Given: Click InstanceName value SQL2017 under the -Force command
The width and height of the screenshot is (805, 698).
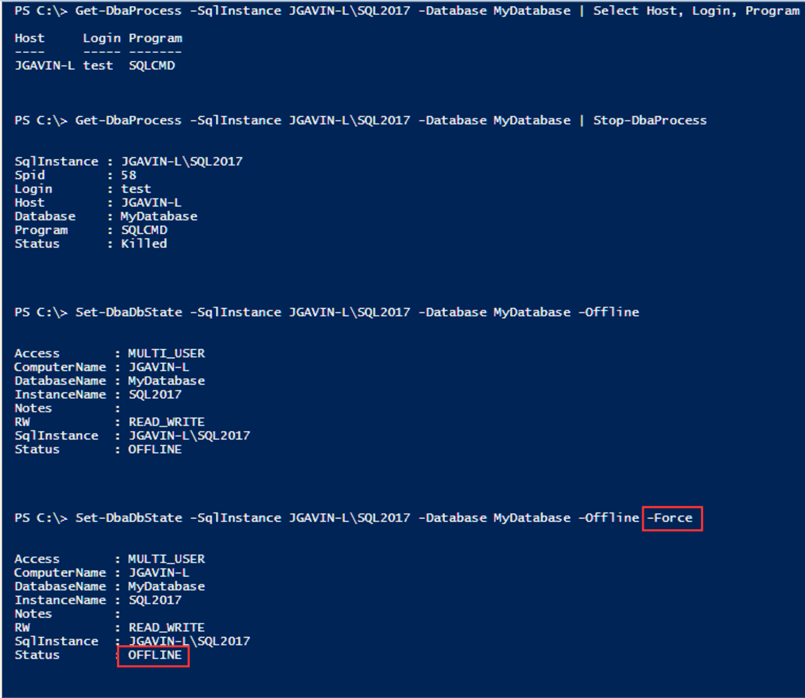Looking at the screenshot, I should point(155,600).
